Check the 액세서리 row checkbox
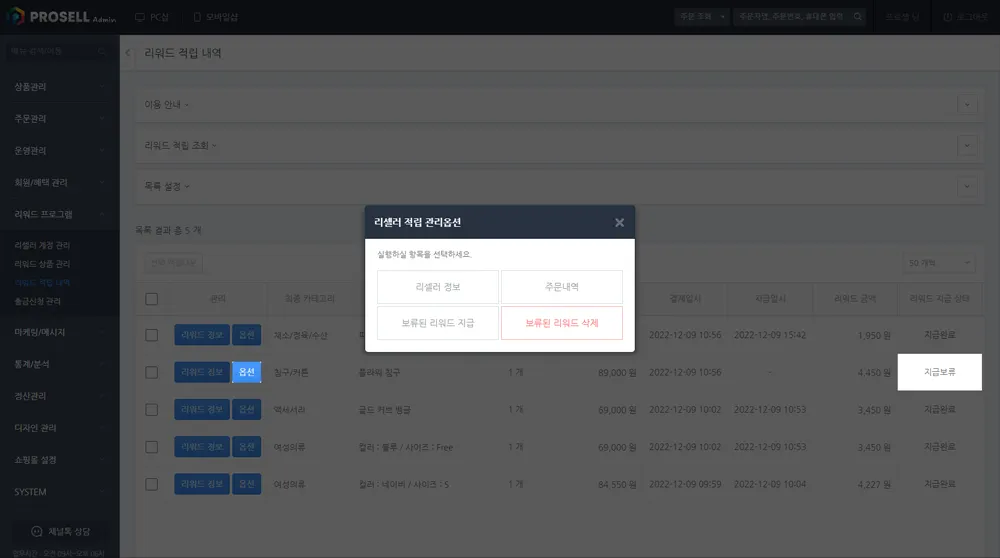Image resolution: width=1000 pixels, height=558 pixels. pyautogui.click(x=152, y=409)
